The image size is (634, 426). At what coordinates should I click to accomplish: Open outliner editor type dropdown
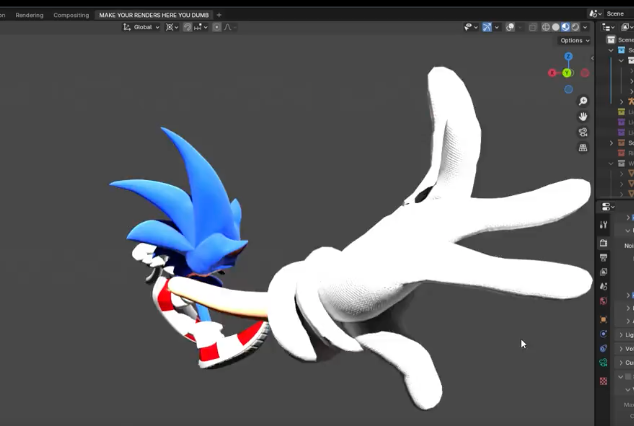(x=608, y=27)
